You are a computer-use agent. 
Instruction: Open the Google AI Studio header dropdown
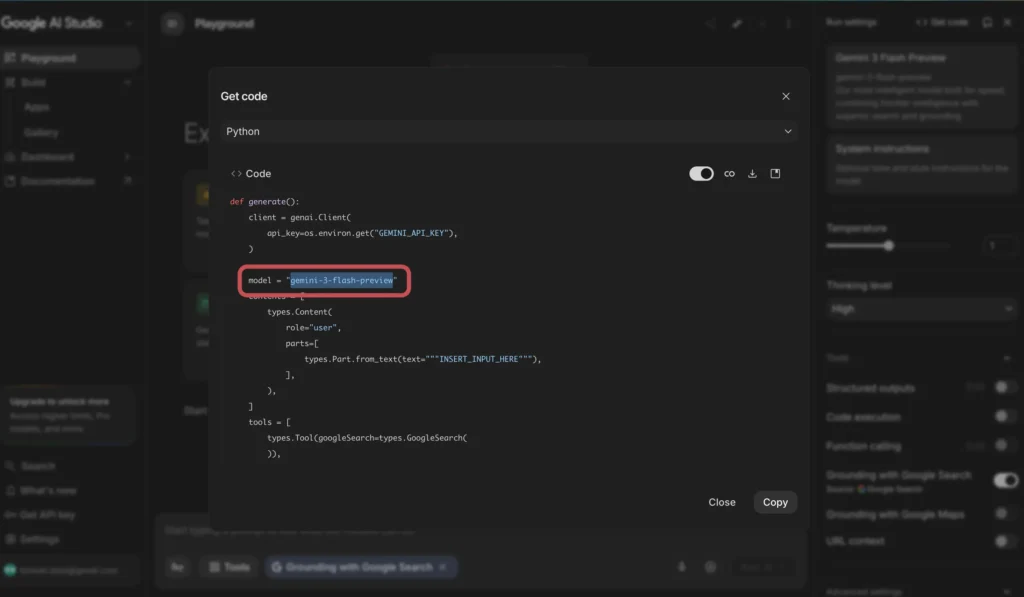(129, 24)
